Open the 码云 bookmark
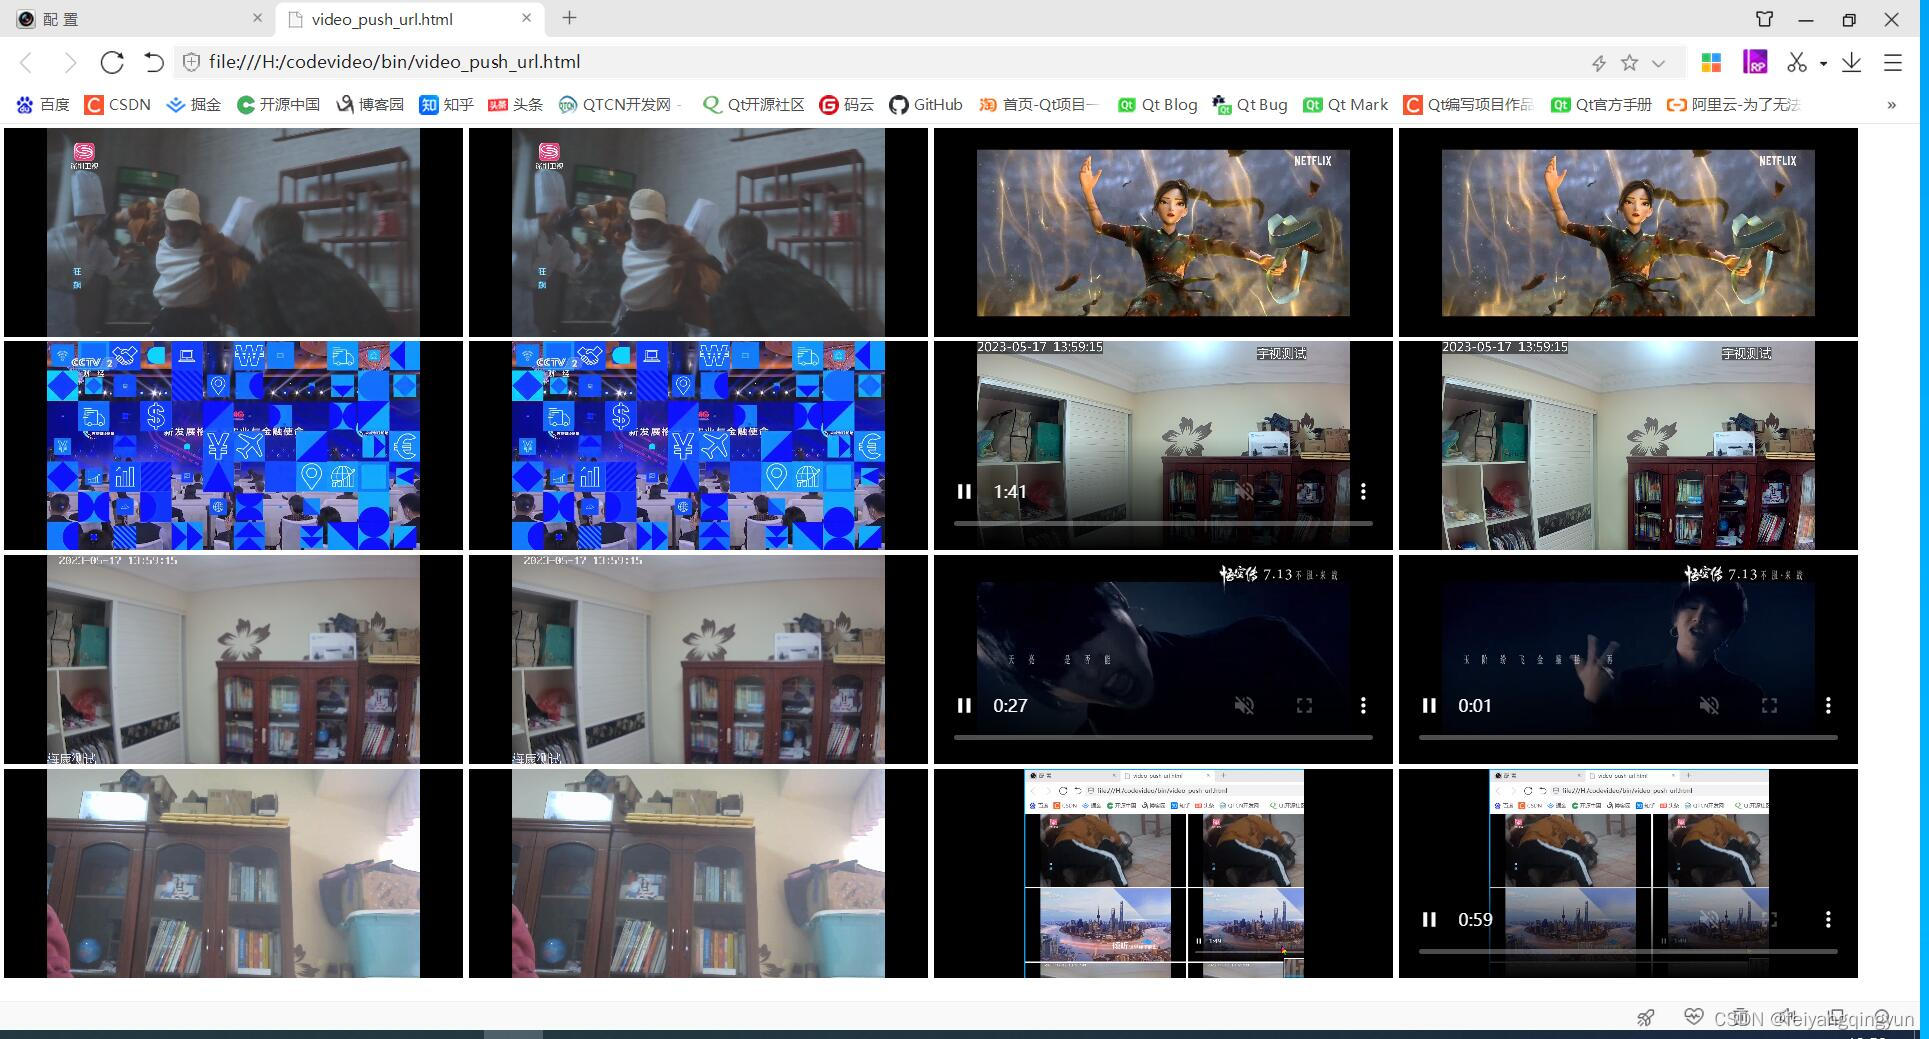 click(x=846, y=104)
